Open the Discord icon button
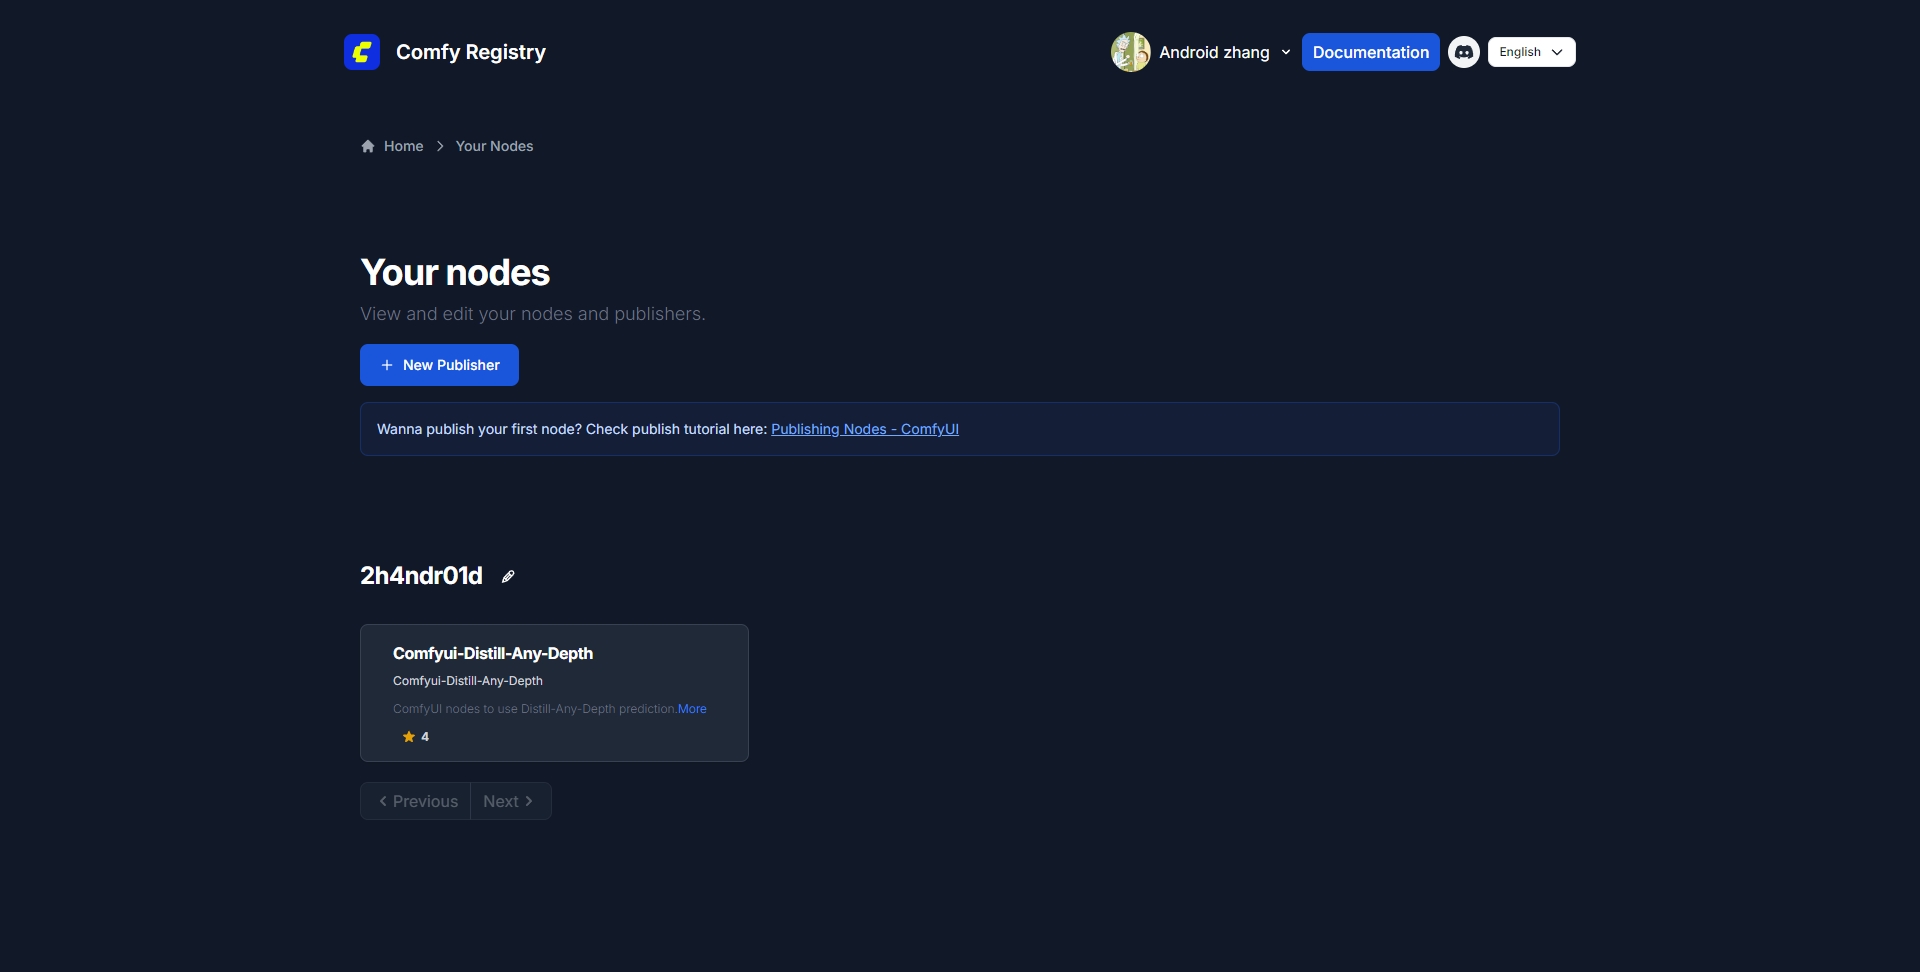1920x972 pixels. (x=1464, y=52)
